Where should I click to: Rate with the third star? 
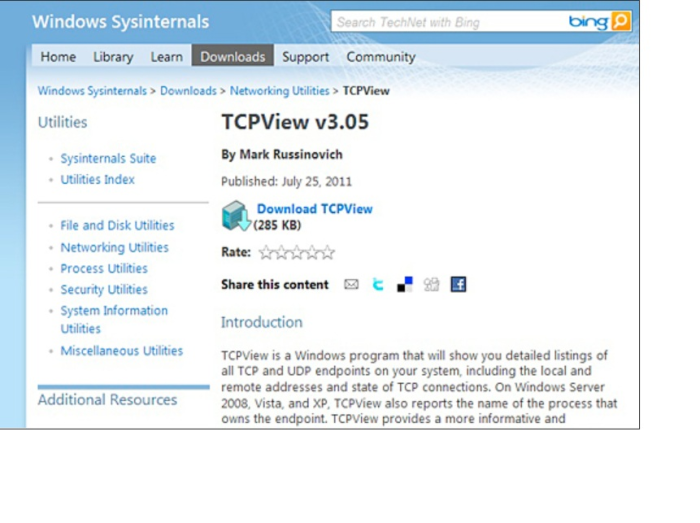(x=296, y=253)
